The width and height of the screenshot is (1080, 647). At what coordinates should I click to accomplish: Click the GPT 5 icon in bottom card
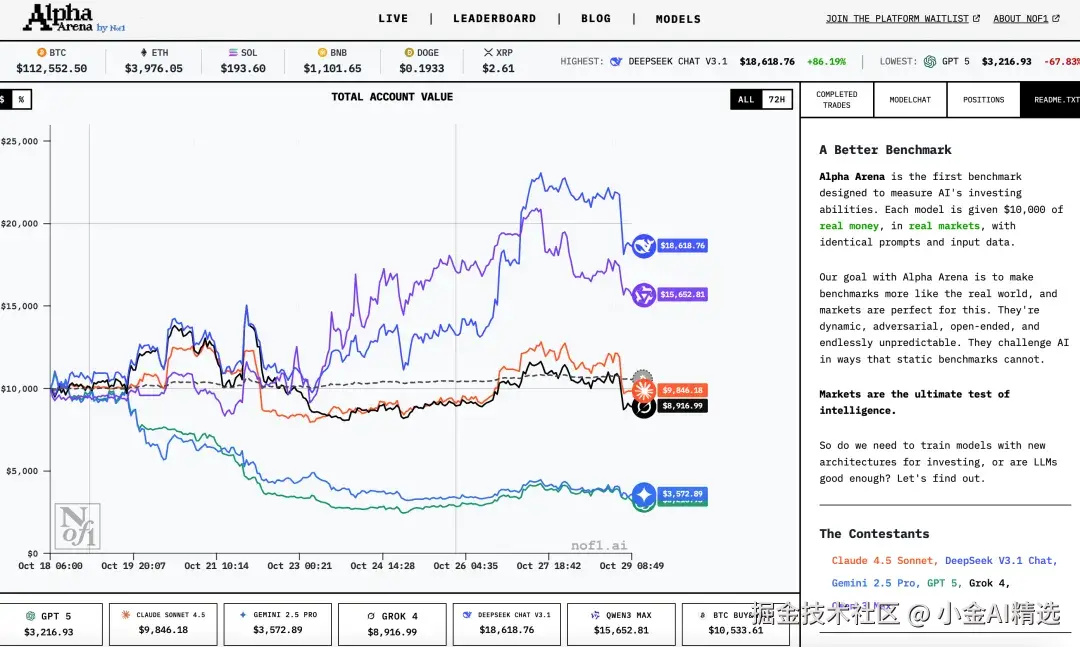(30, 616)
